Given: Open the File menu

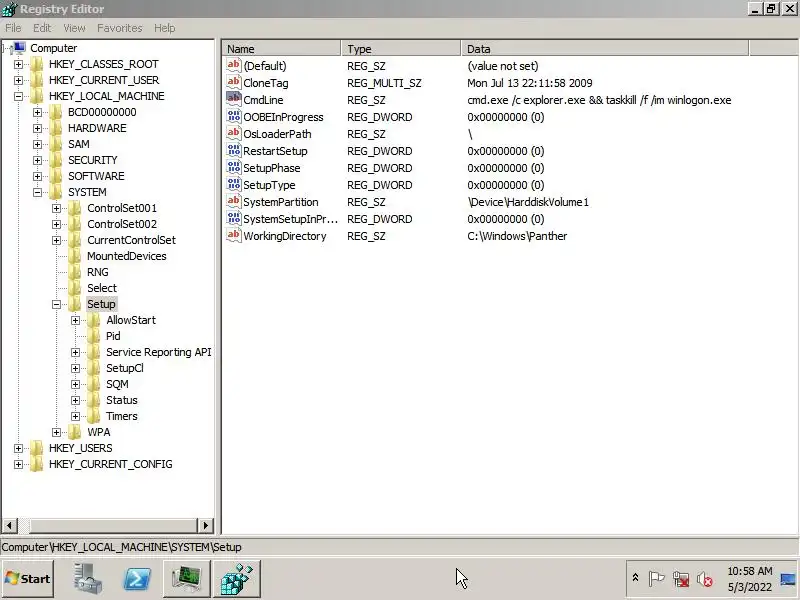Looking at the screenshot, I should [13, 28].
